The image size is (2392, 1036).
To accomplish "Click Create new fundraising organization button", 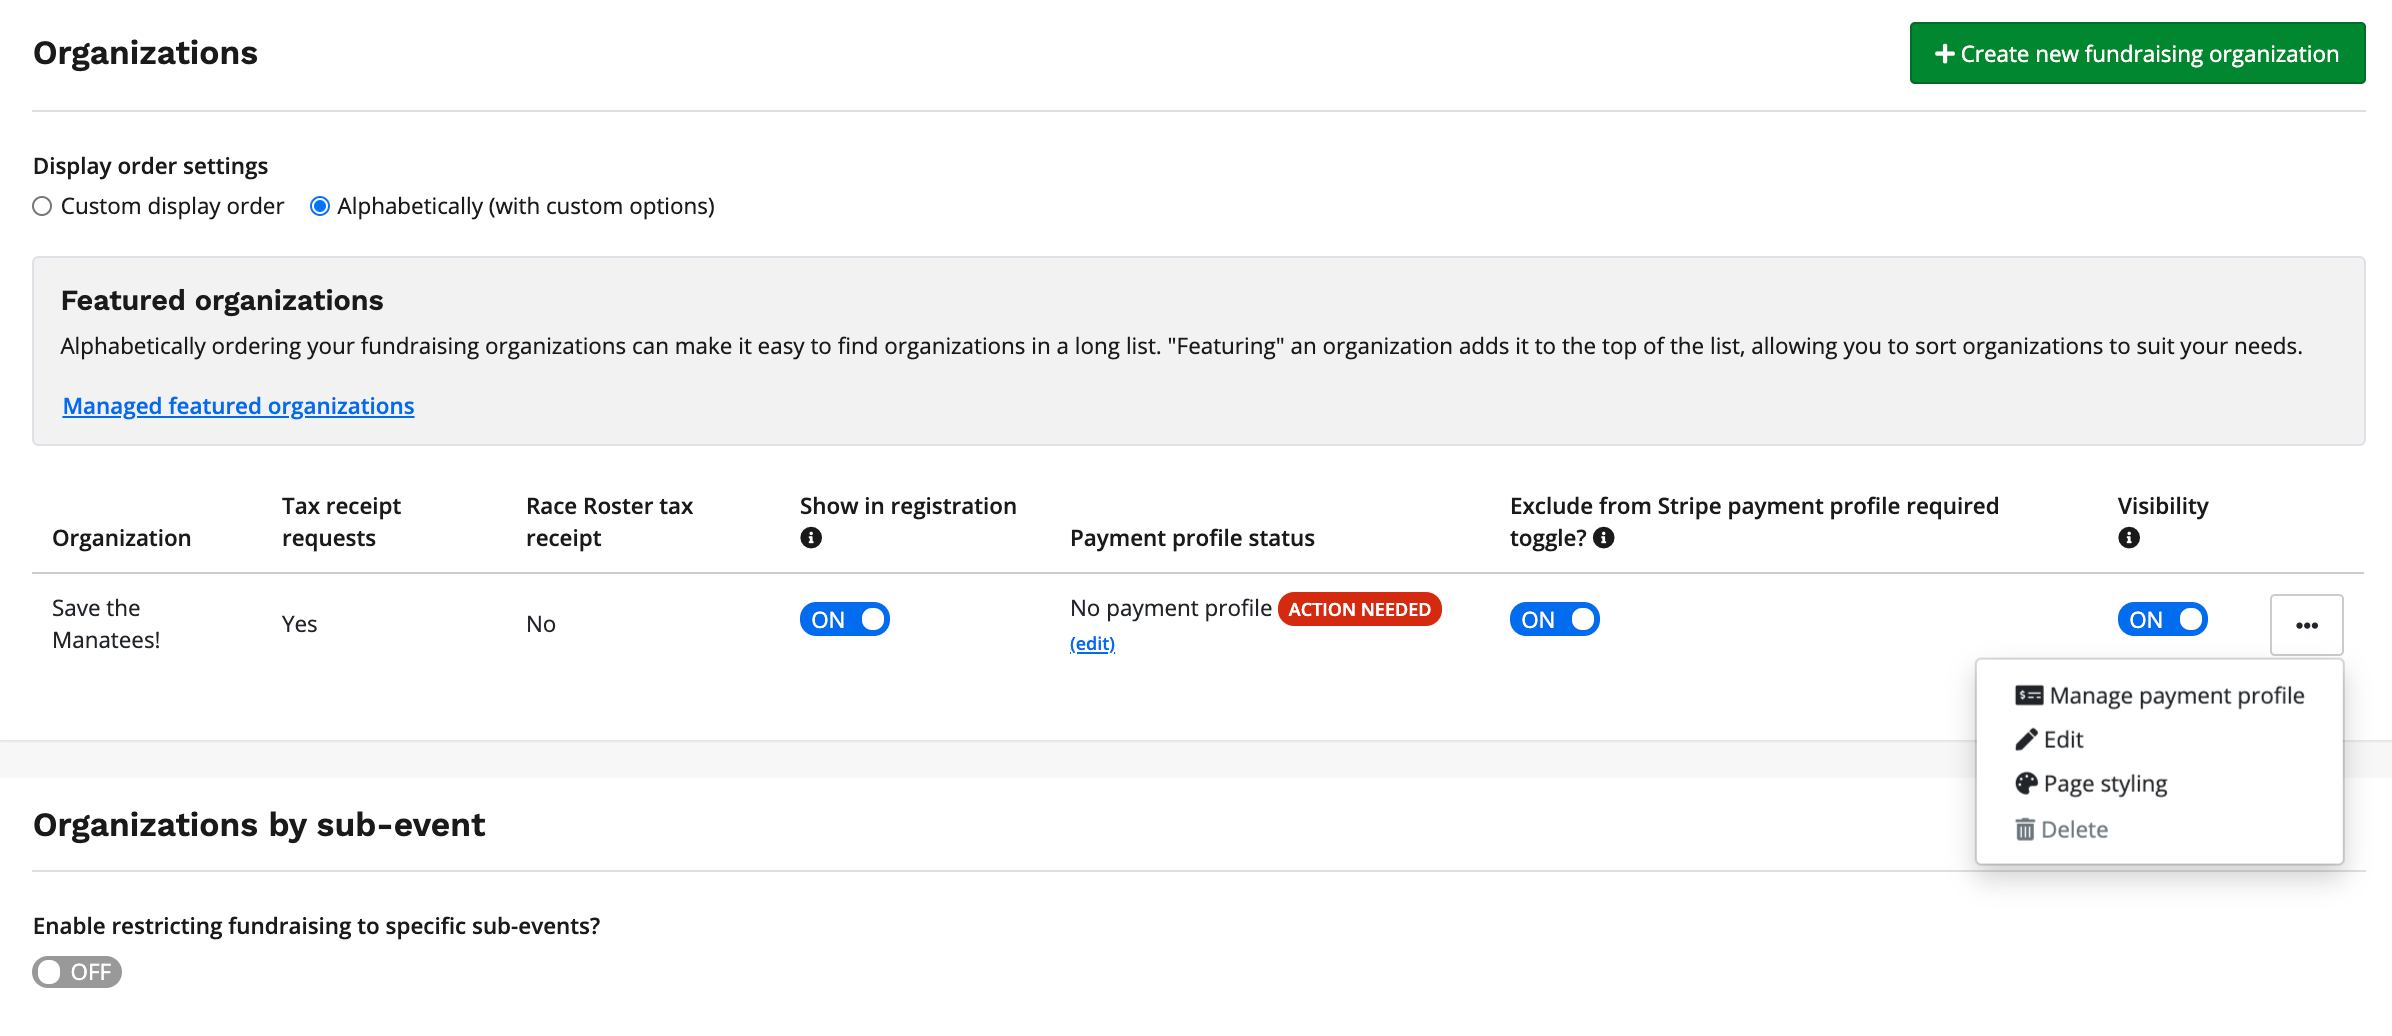I will (2138, 53).
